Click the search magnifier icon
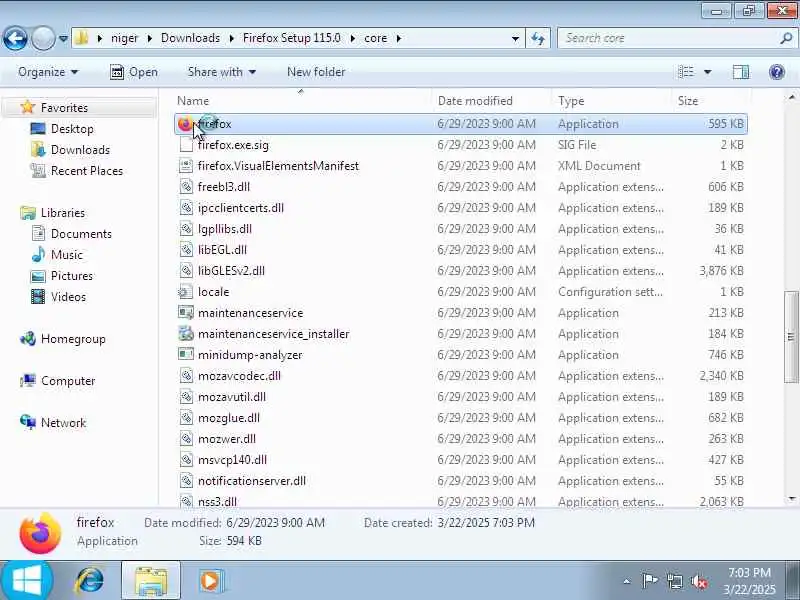Viewport: 800px width, 600px height. point(786,38)
